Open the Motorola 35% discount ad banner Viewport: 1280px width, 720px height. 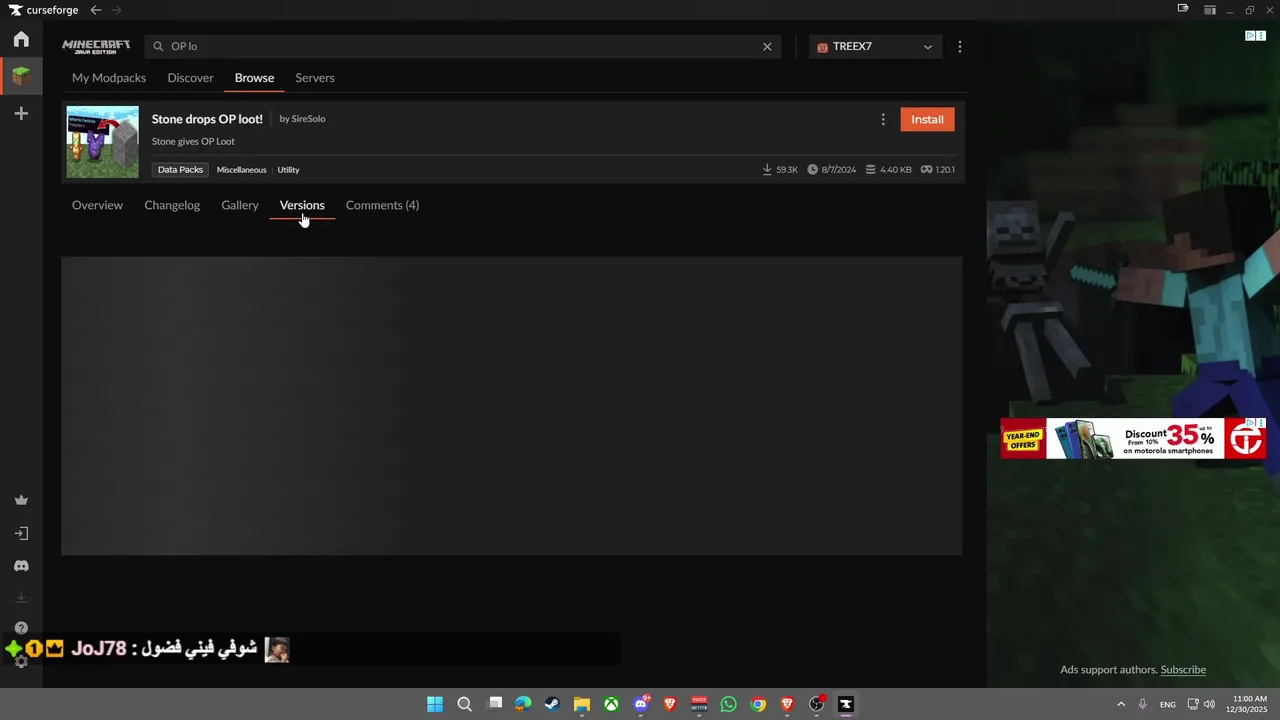click(1133, 439)
